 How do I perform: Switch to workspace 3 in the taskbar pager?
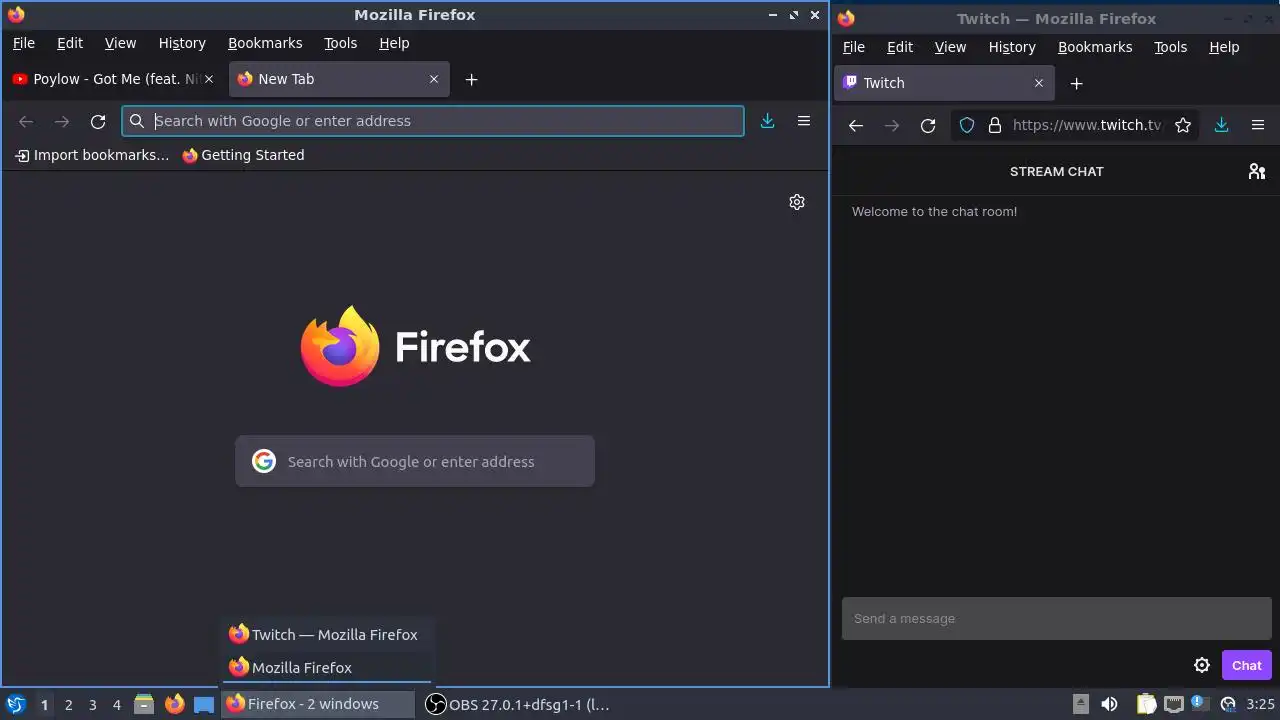click(x=92, y=705)
